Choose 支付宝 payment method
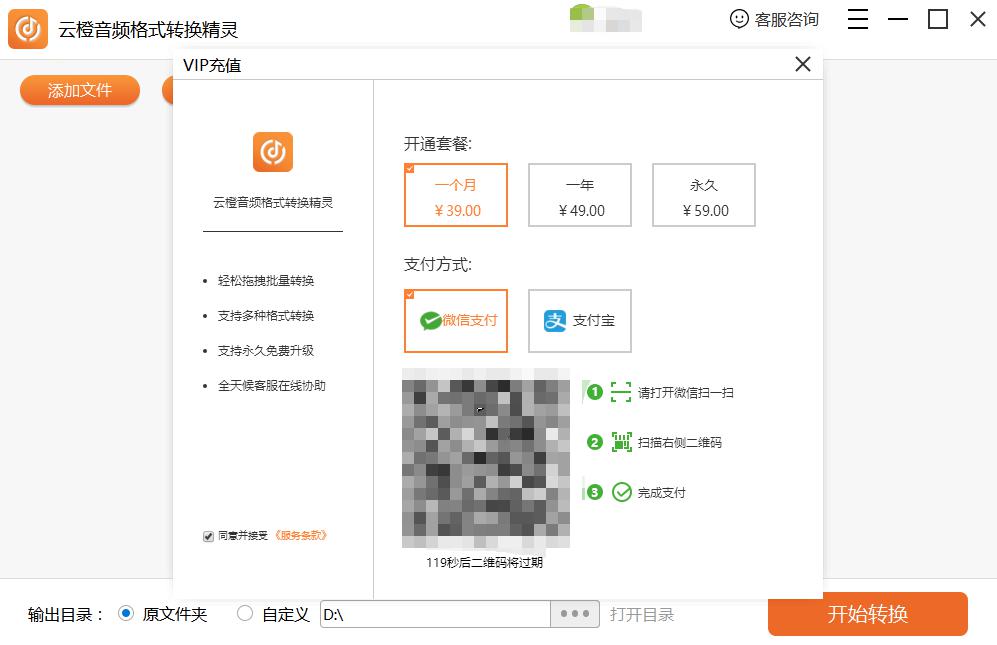The height and width of the screenshot is (645, 997). click(580, 321)
